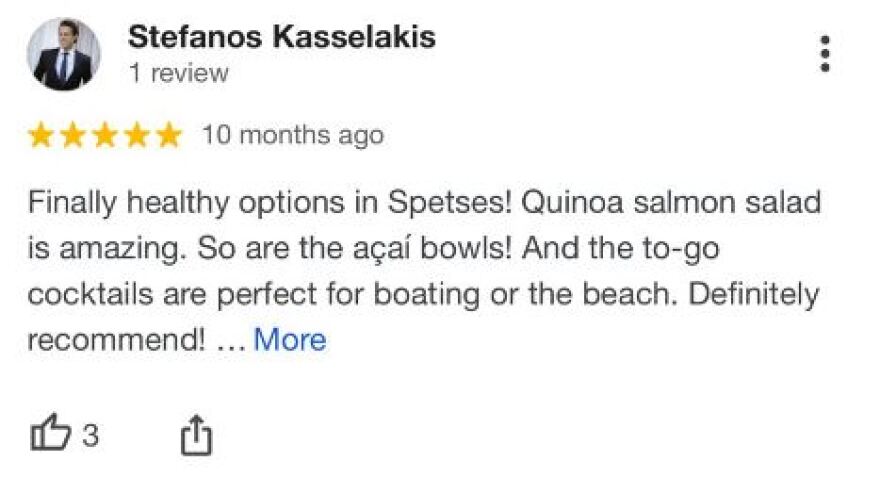The image size is (880, 477).
Task: Click the thumbs-up like icon
Action: (50, 434)
